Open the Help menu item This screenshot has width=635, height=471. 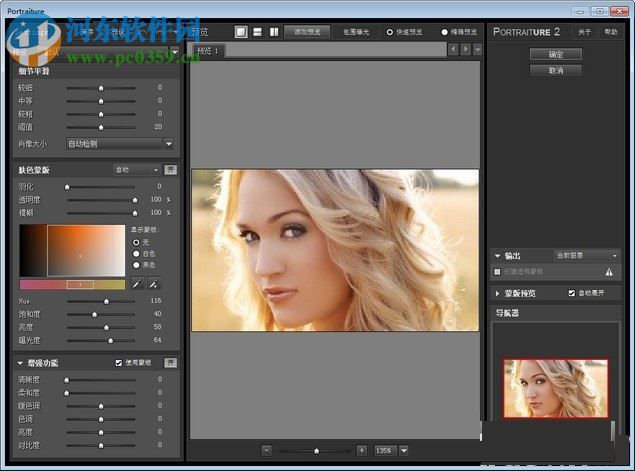click(610, 32)
